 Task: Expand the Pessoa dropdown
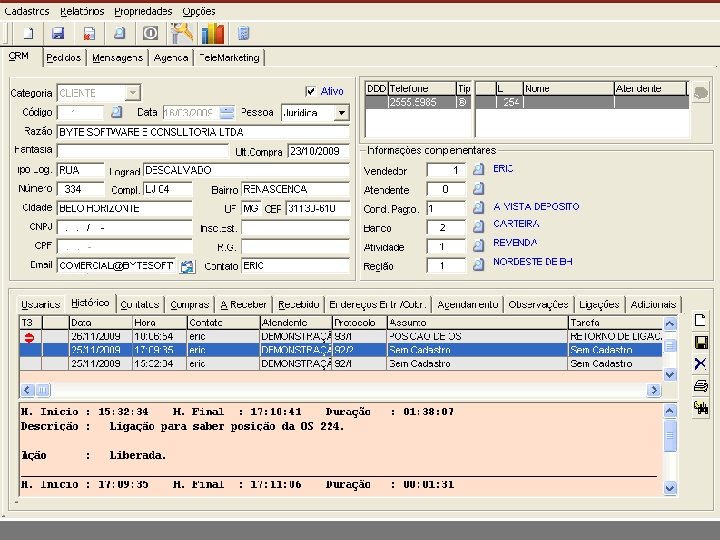341,113
